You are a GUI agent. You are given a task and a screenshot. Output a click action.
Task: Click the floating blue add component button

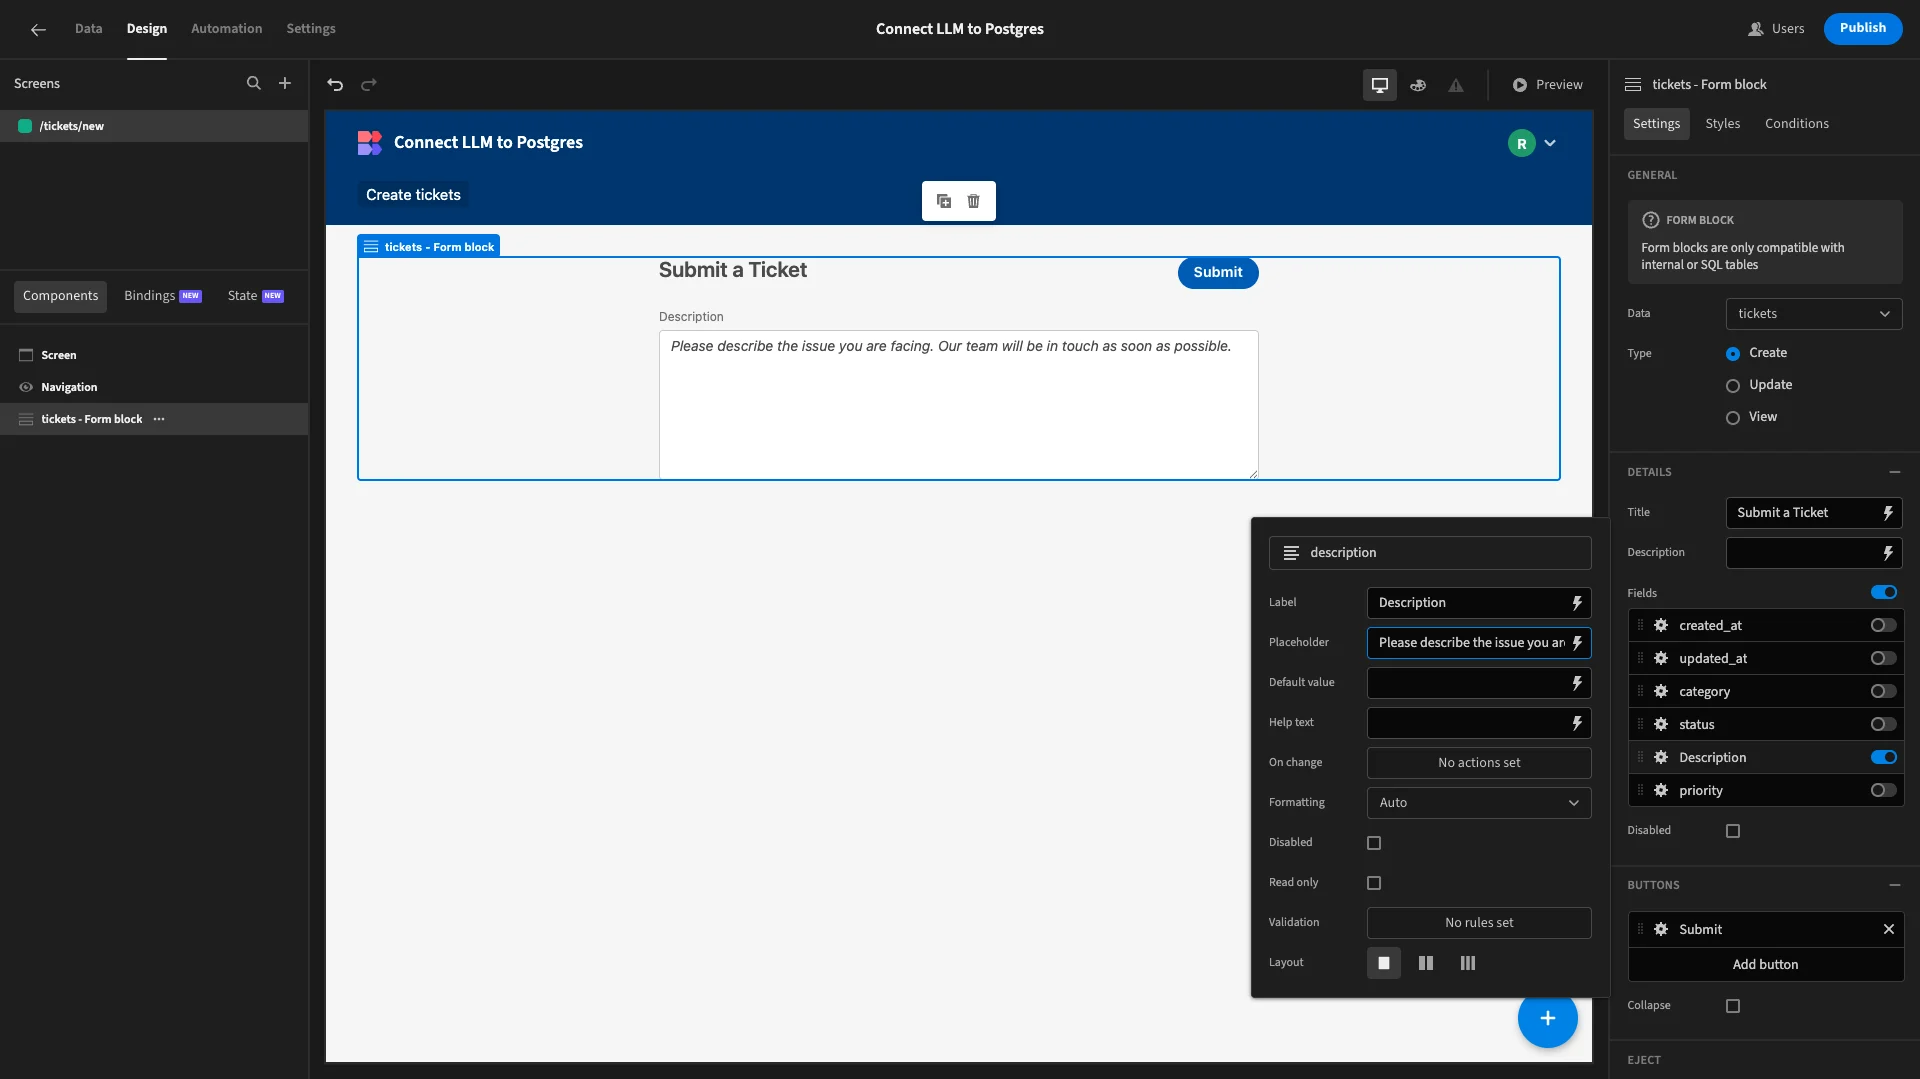[x=1548, y=1018]
